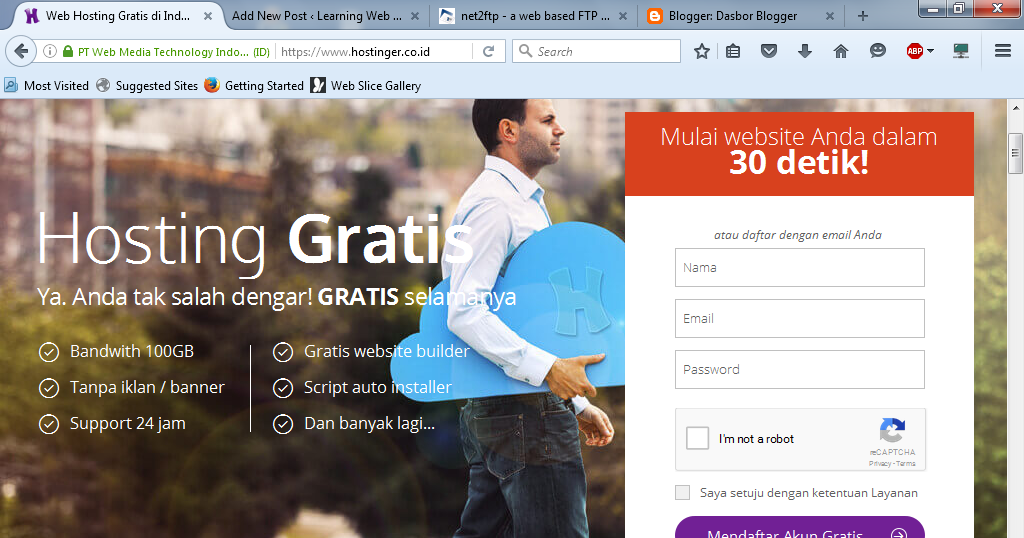Check the I'm not a robot box

click(x=697, y=438)
